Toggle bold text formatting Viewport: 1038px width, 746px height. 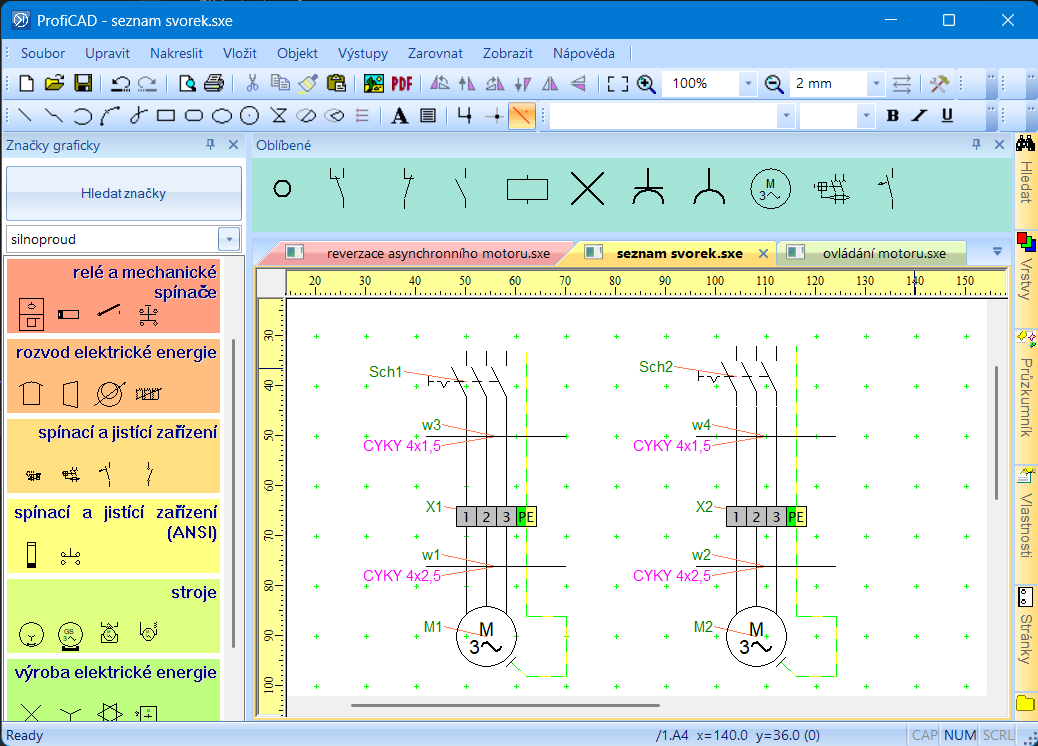point(892,116)
